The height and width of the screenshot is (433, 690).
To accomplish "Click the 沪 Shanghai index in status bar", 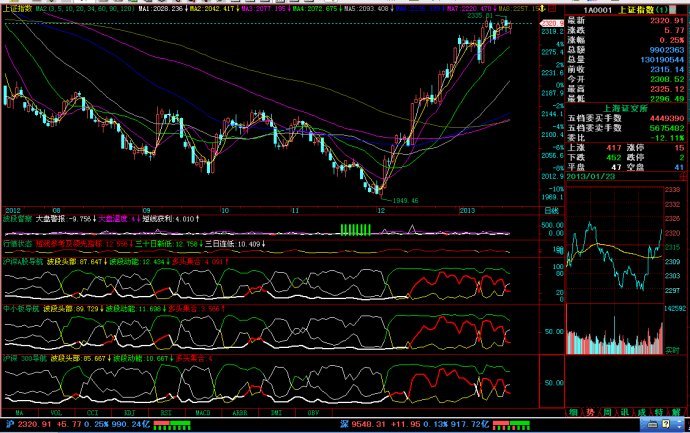I will coord(7,425).
